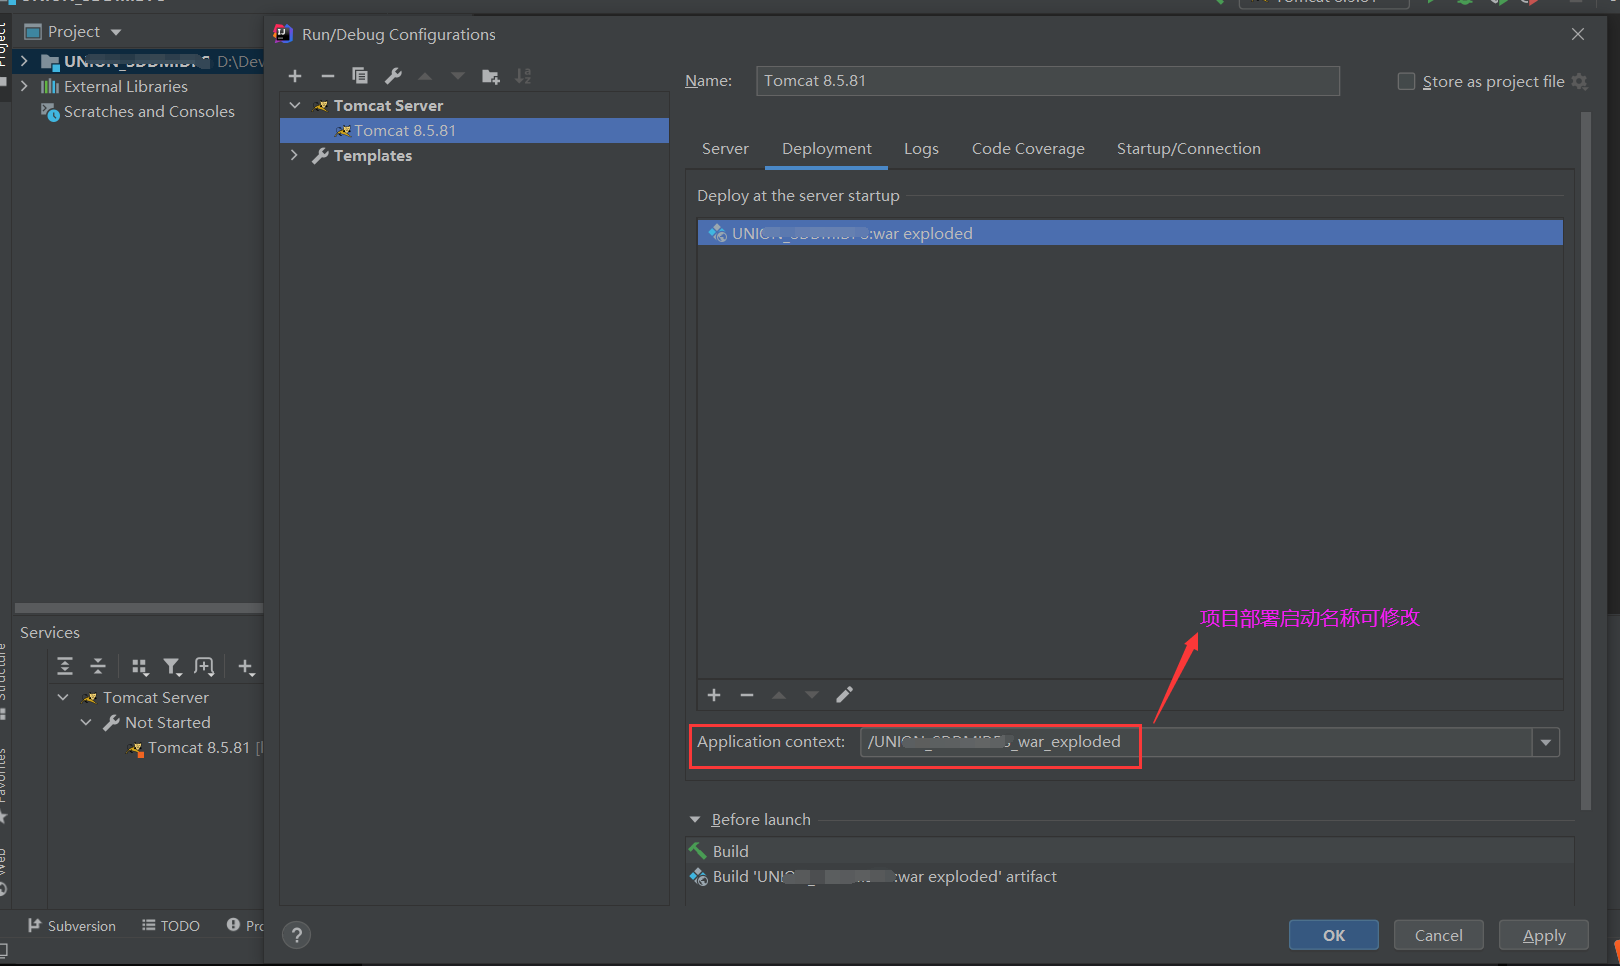Close the Run/Debug Configurations dialog

point(1578,34)
